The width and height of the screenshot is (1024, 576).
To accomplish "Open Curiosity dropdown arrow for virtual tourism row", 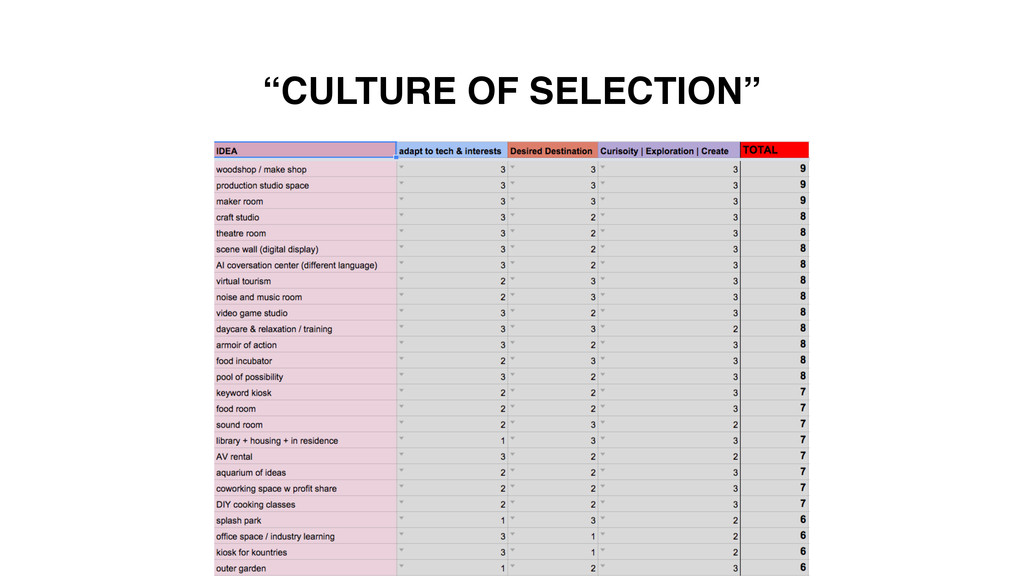I will pos(603,279).
